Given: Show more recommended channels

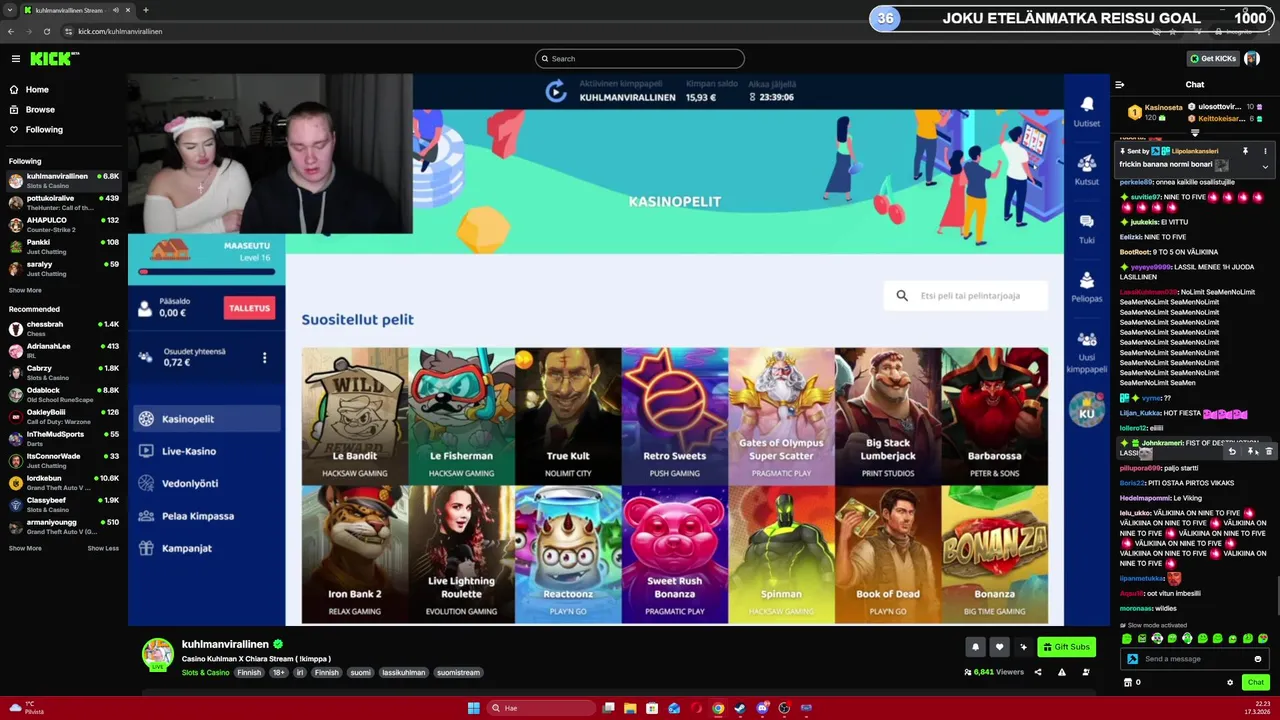Looking at the screenshot, I should pos(25,548).
